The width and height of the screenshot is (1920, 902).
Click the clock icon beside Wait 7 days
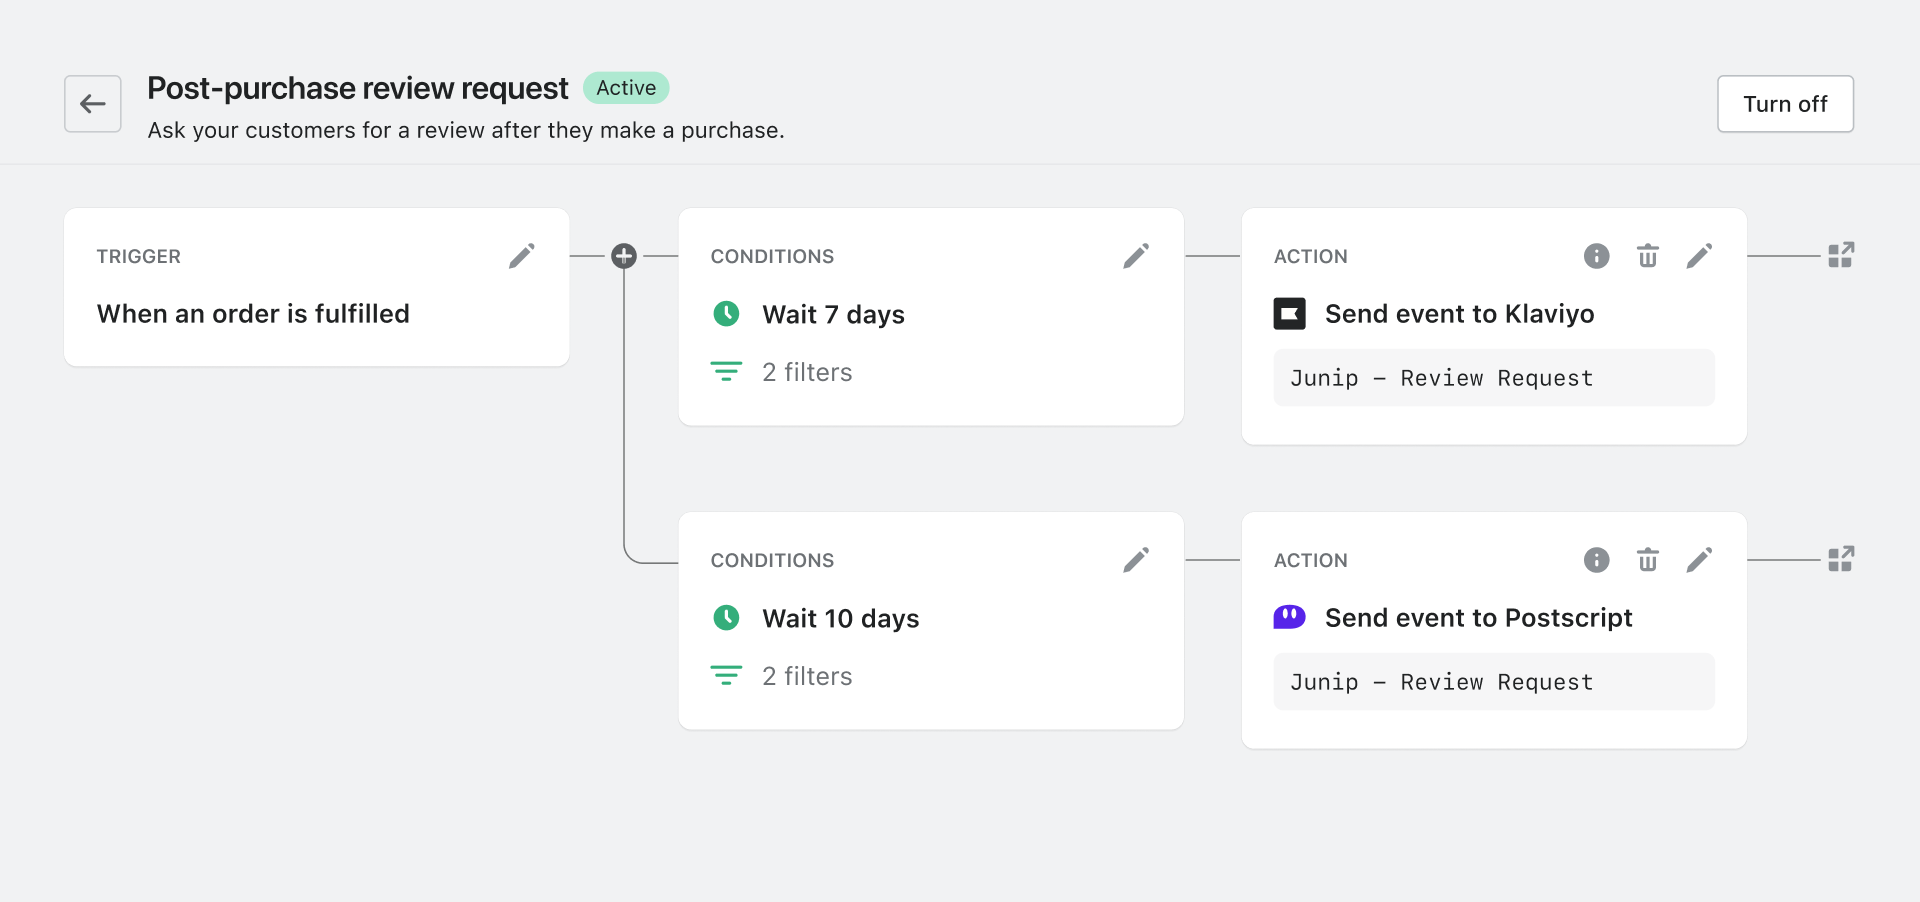click(x=726, y=314)
